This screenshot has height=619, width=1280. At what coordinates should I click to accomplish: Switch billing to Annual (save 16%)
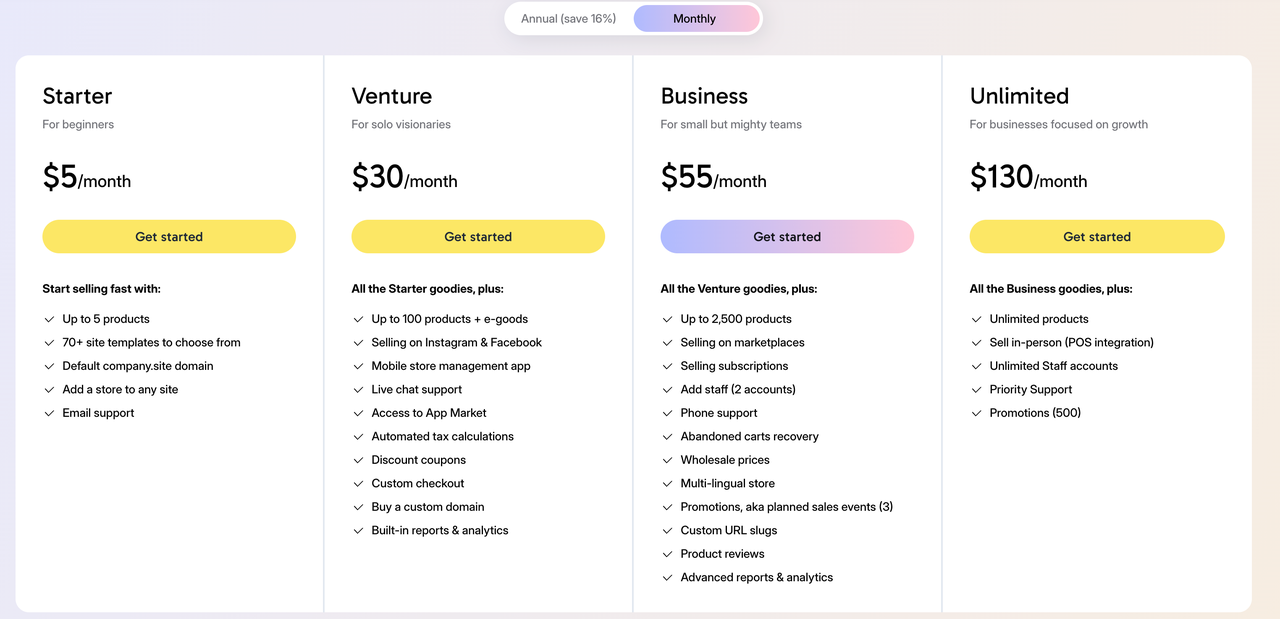[x=568, y=19]
